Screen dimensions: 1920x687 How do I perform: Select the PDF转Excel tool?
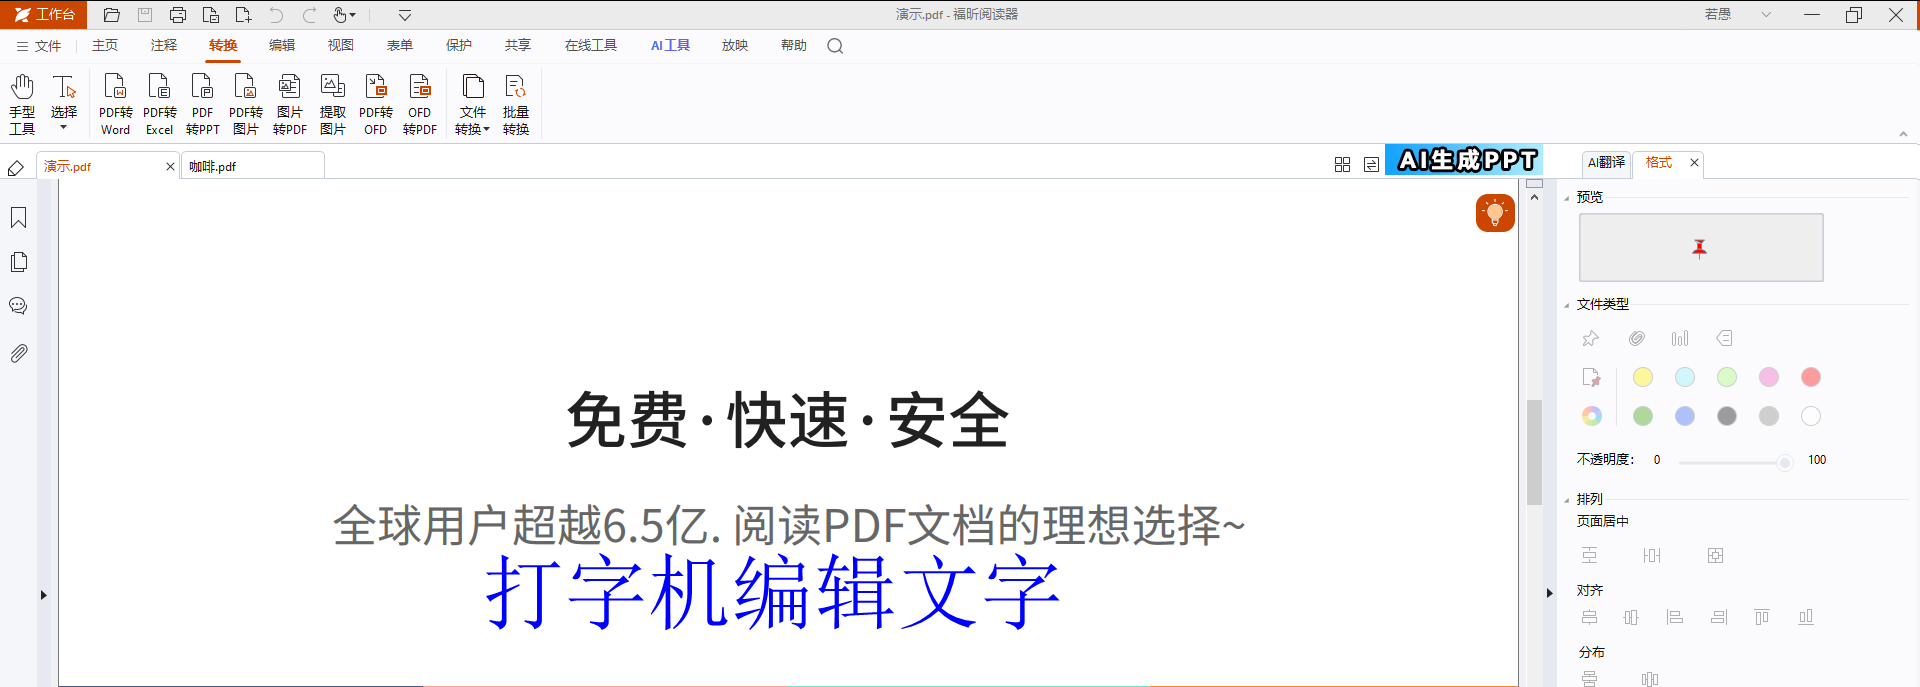(159, 104)
